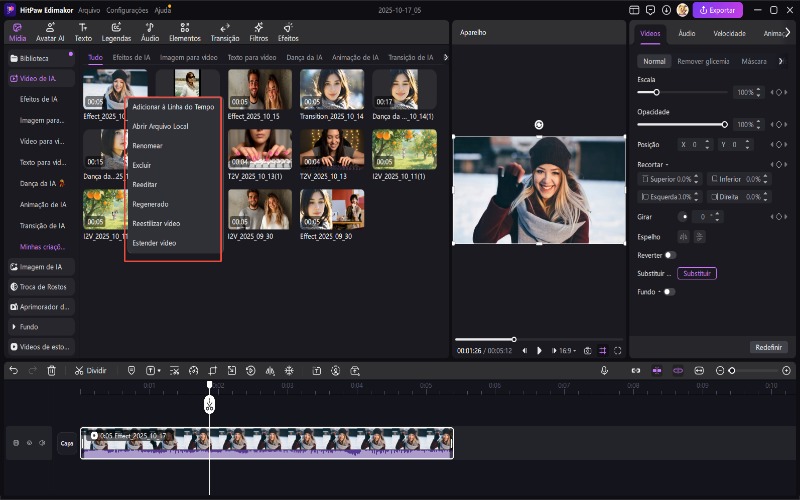The width and height of the screenshot is (800, 500).
Task: Open the Áudio tool
Action: [x=150, y=32]
